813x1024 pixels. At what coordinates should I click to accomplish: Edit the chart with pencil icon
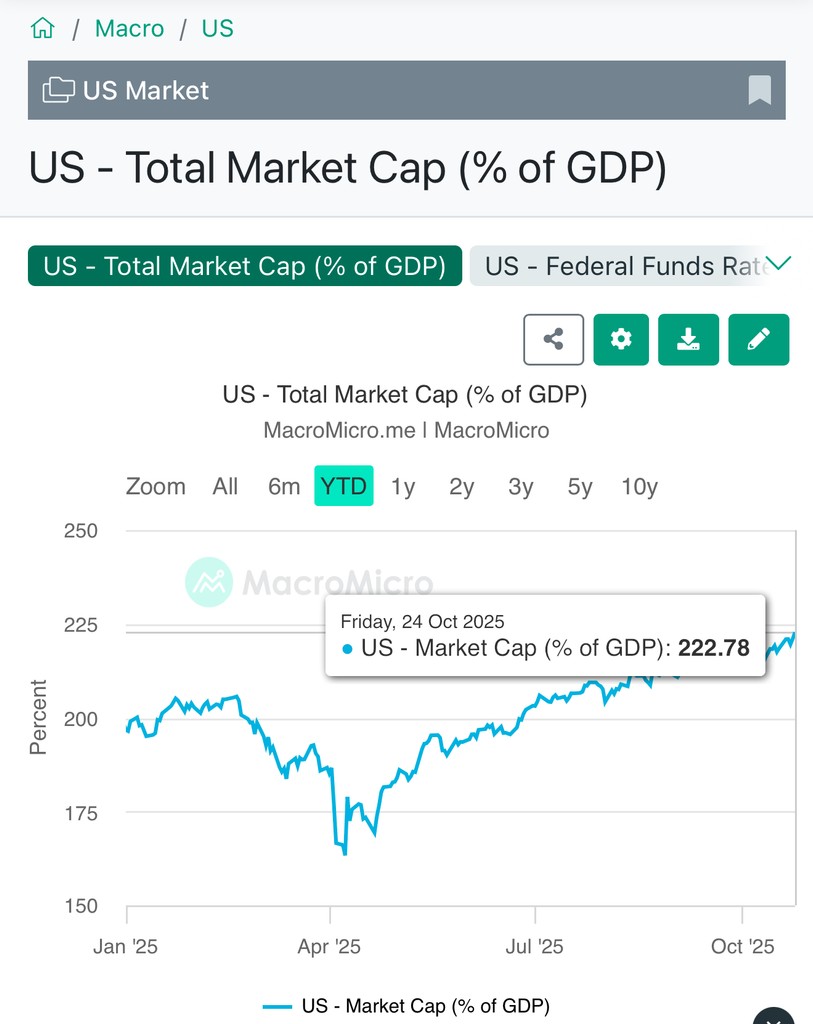coord(758,339)
